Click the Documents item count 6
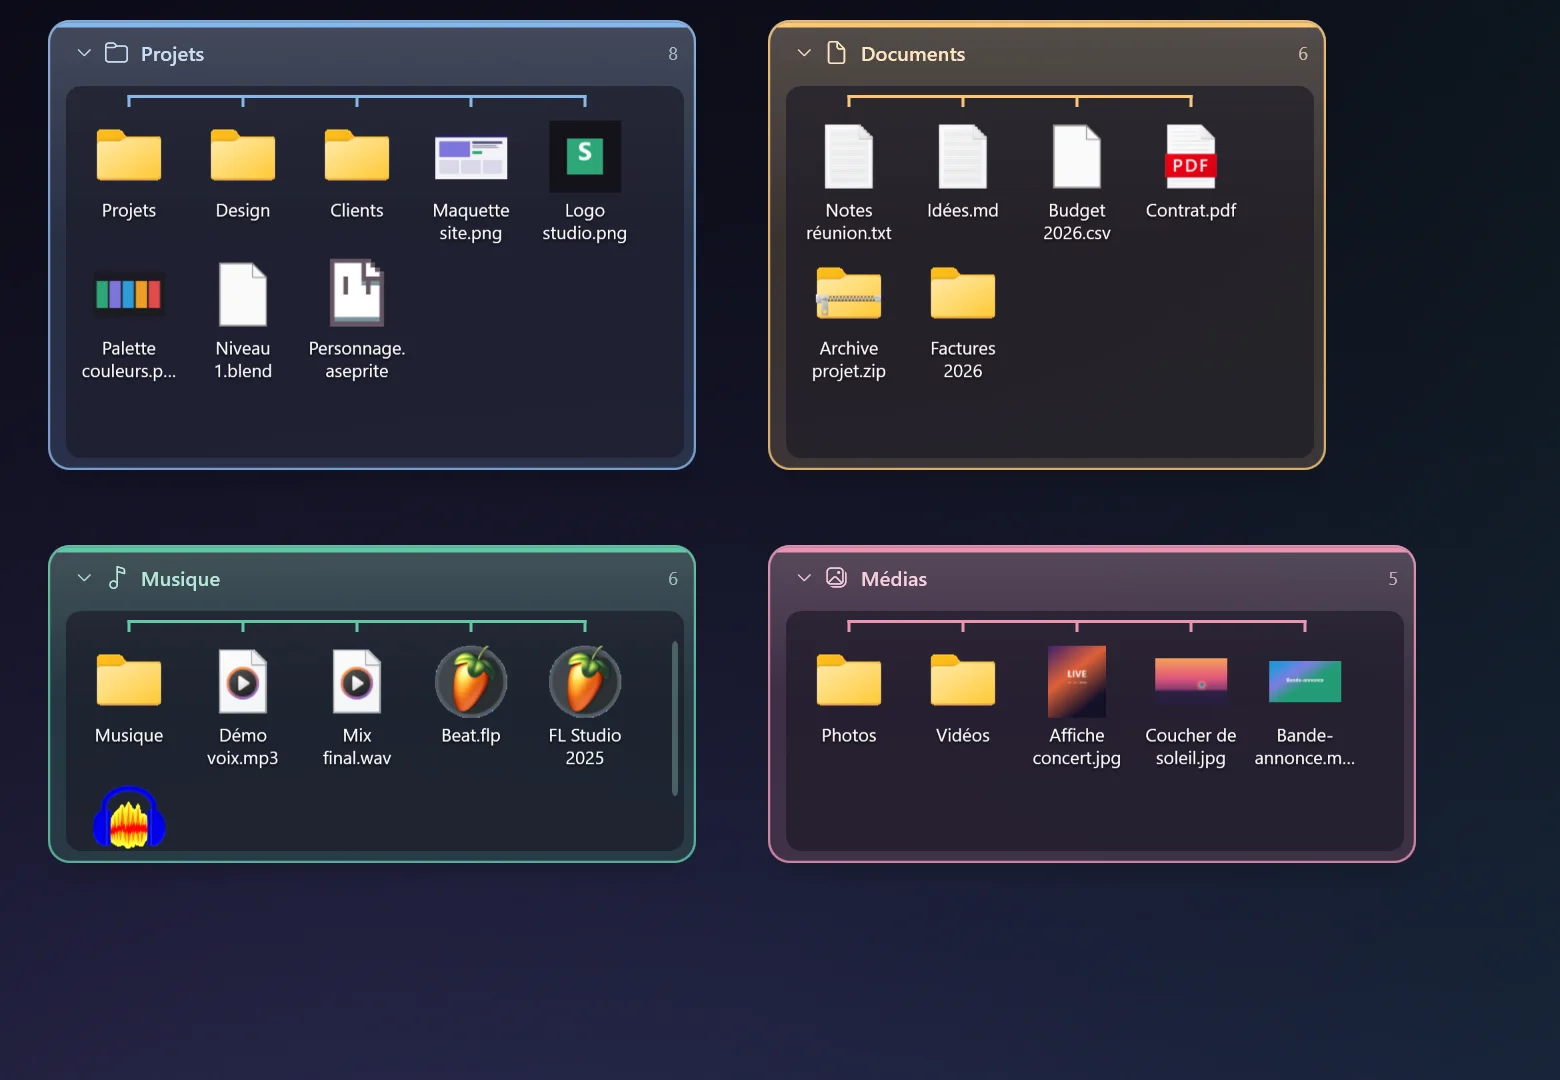The image size is (1560, 1080). point(1303,54)
